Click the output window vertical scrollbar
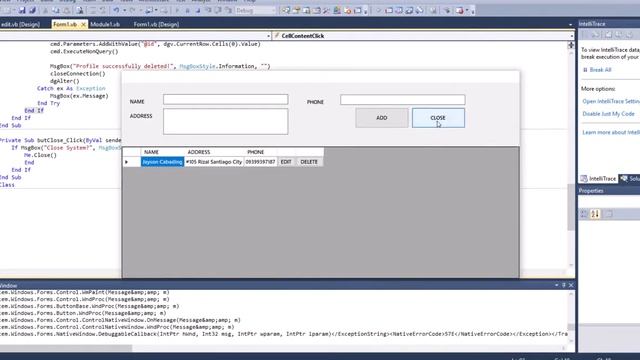This screenshot has width=640, height=360. tap(571, 327)
